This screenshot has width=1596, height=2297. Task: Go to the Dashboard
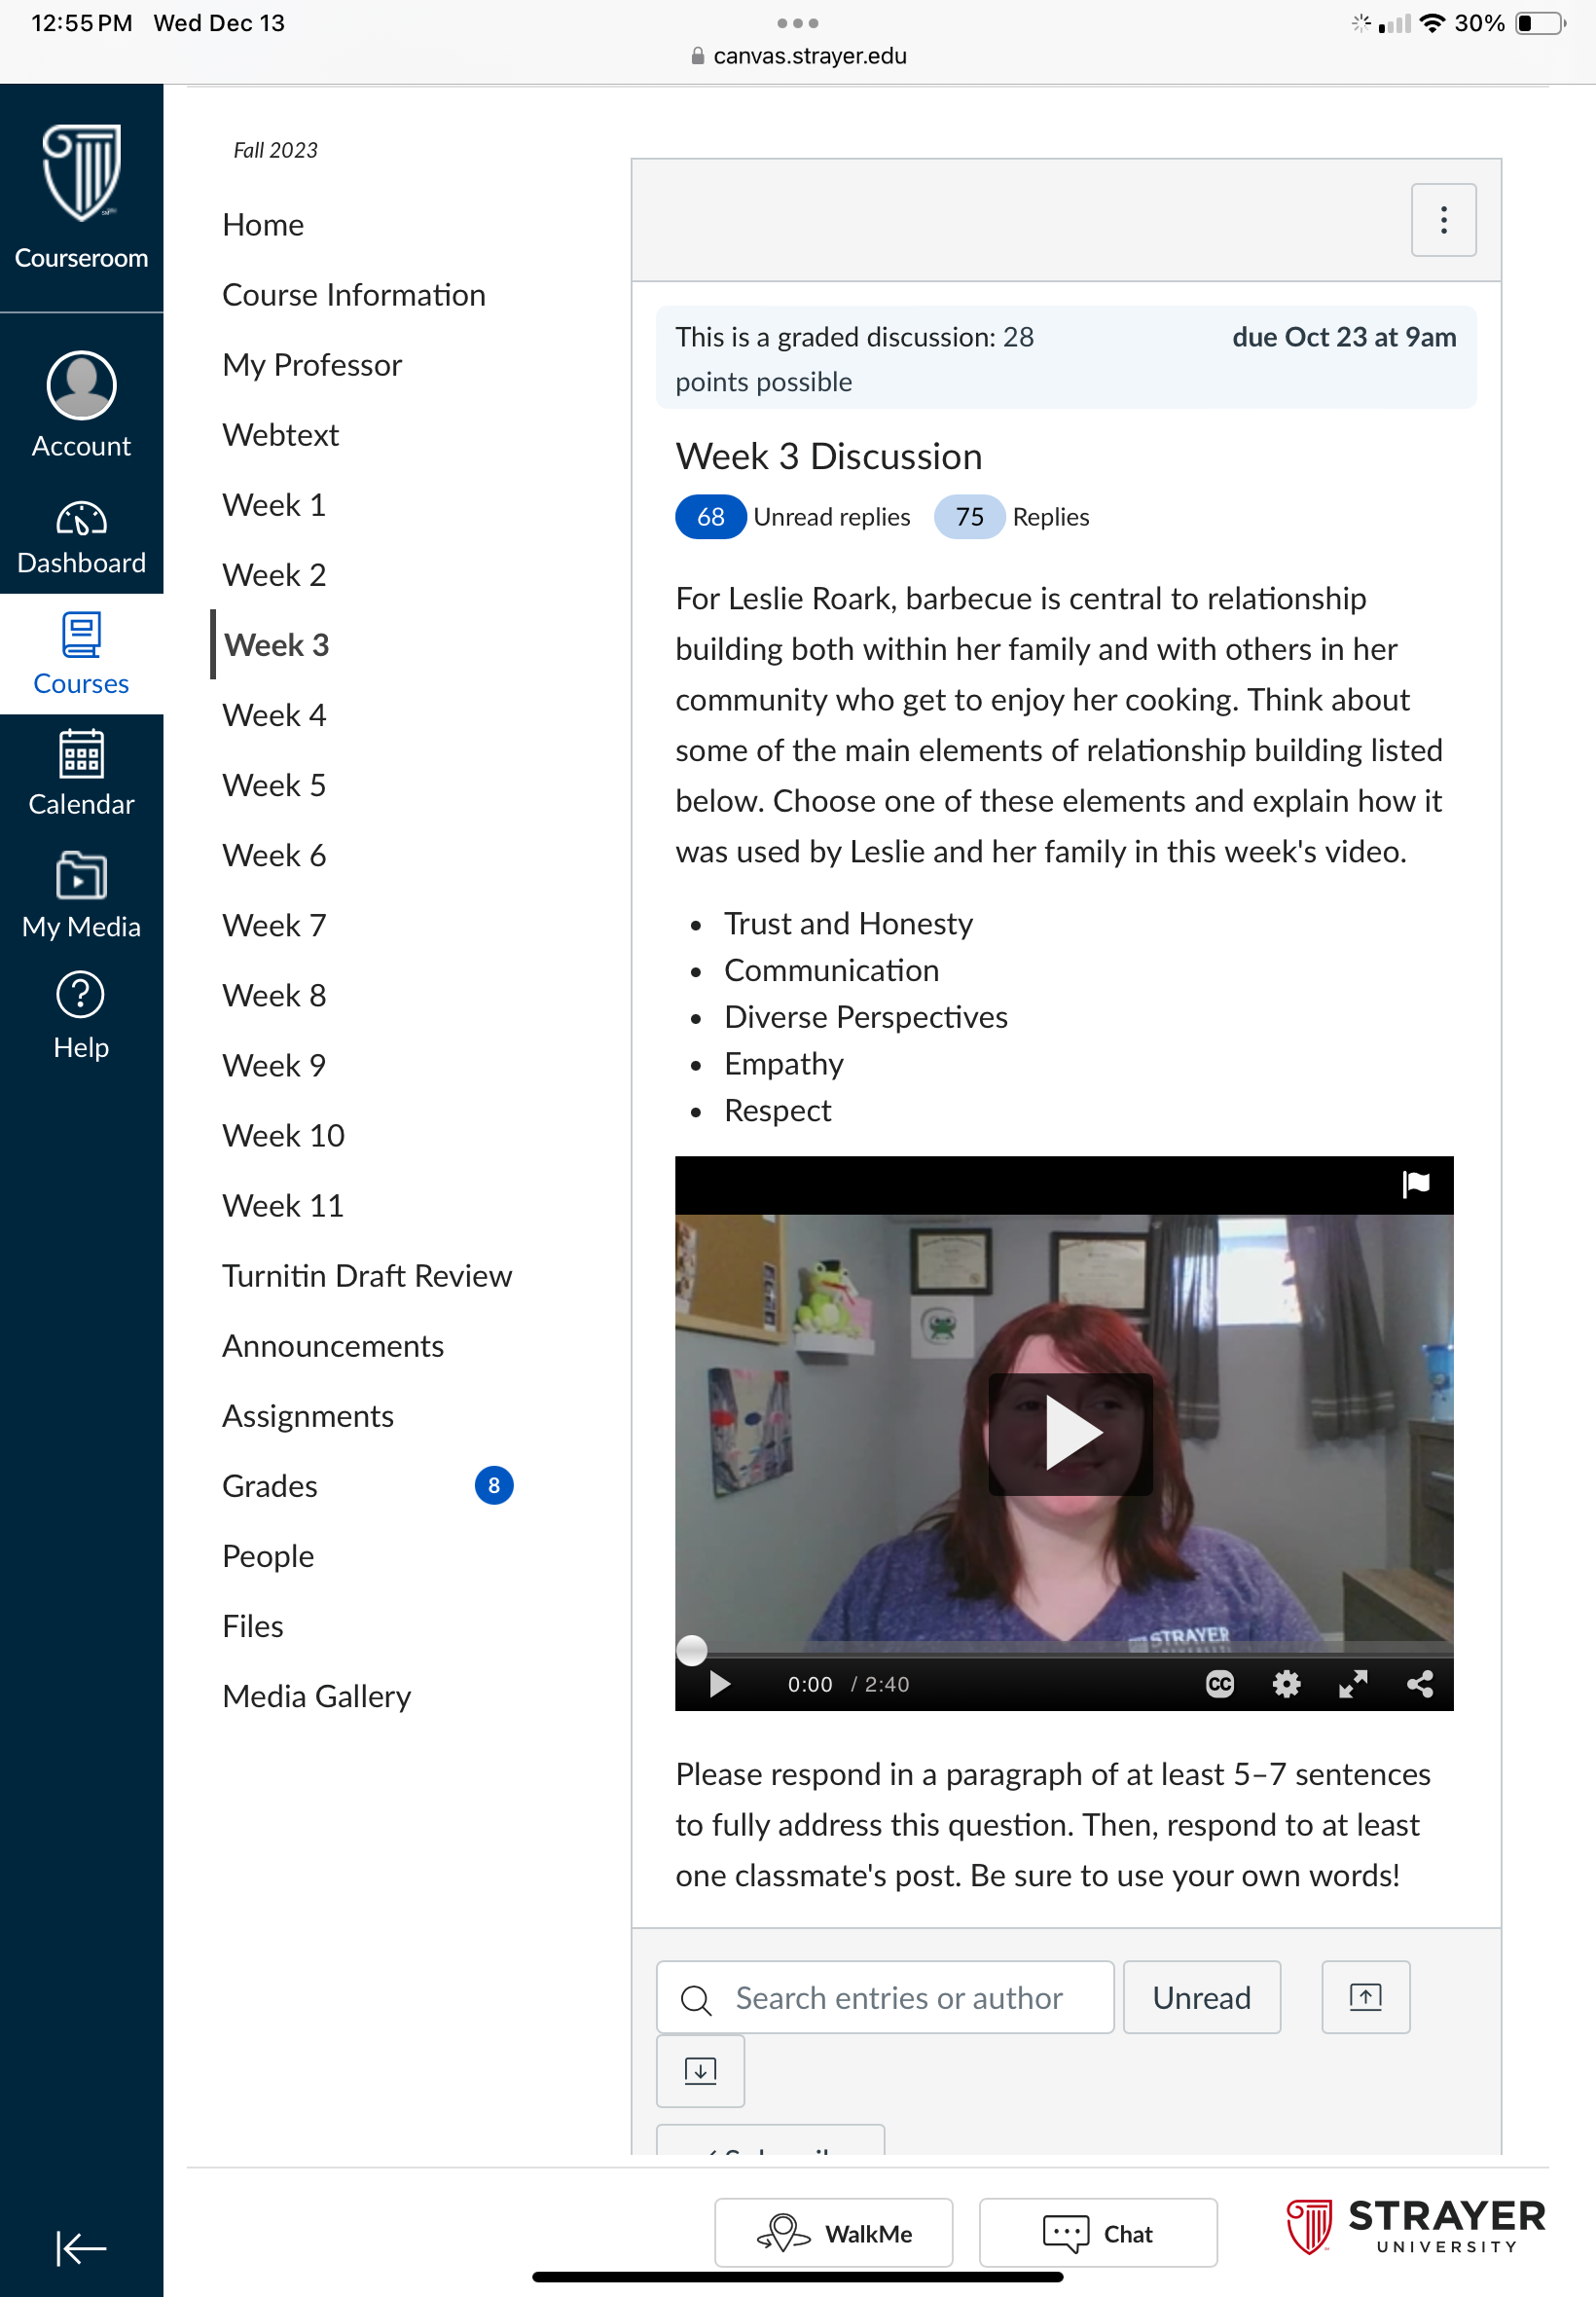[81, 537]
